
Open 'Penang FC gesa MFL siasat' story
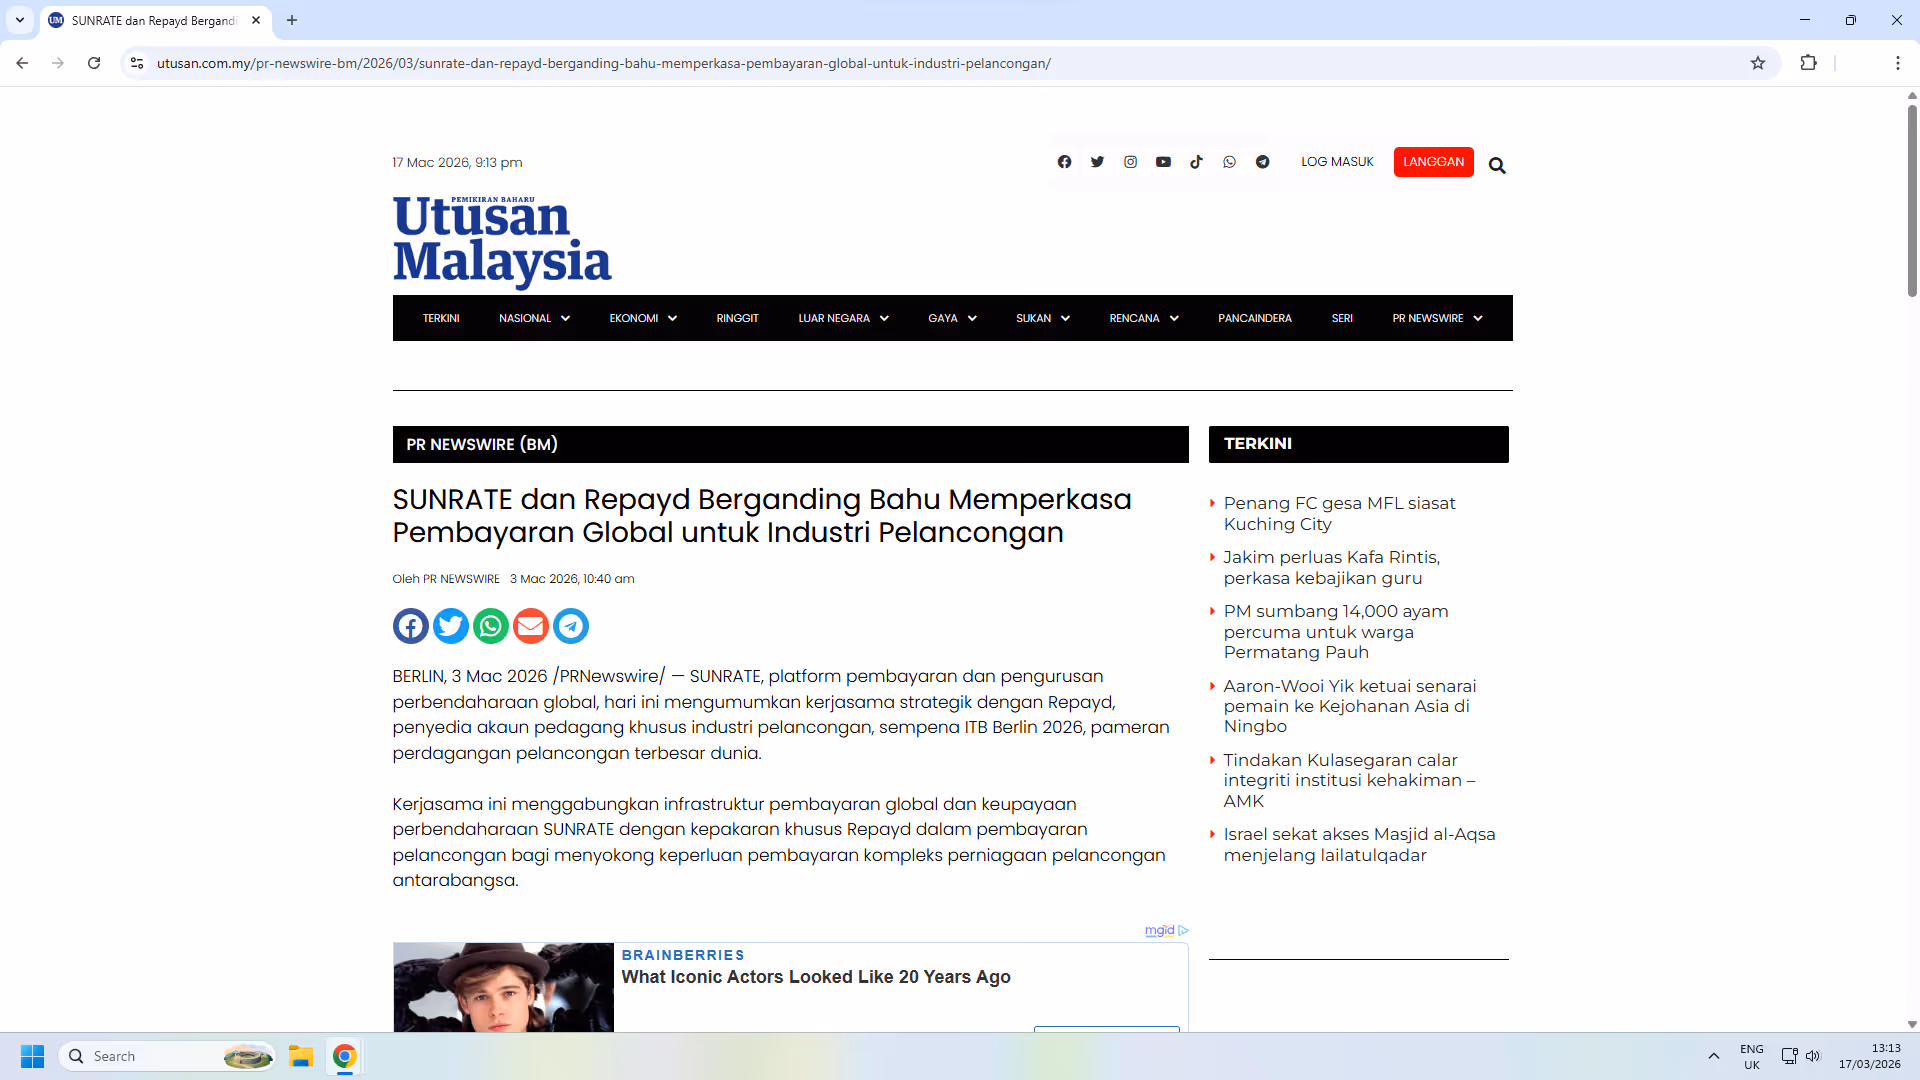pos(1339,514)
